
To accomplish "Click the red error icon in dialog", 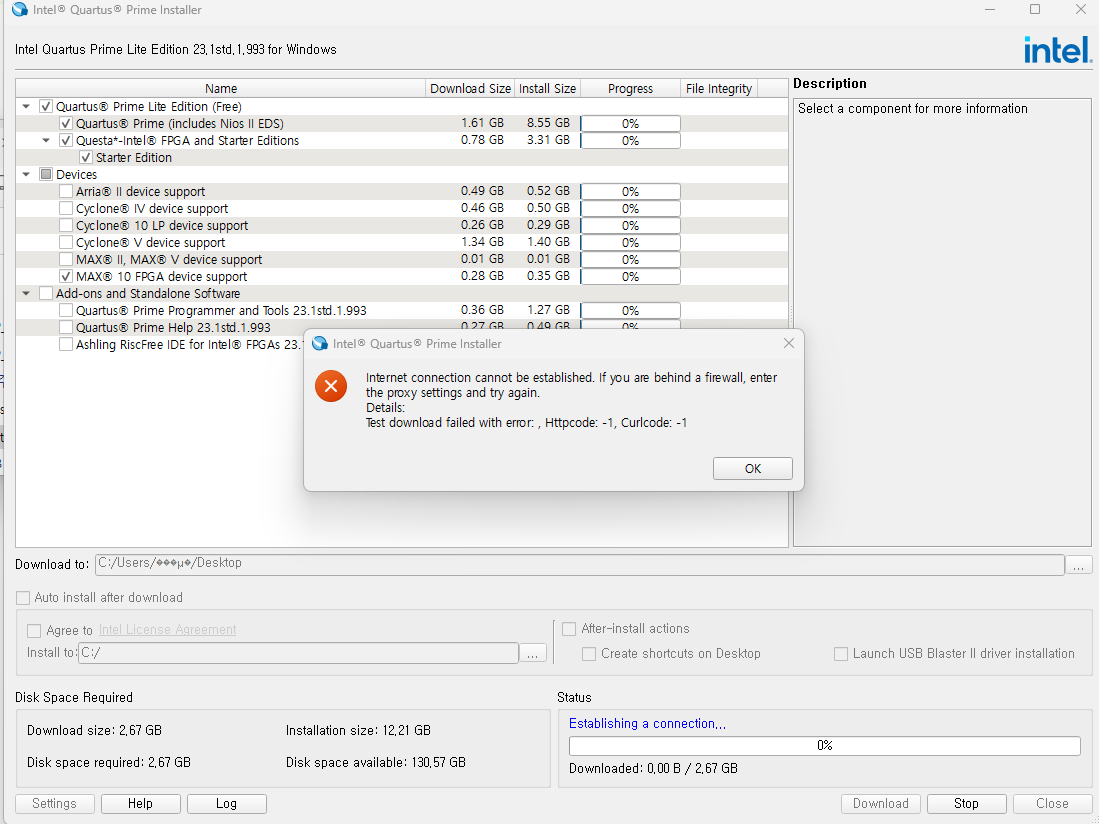I will coord(331,386).
